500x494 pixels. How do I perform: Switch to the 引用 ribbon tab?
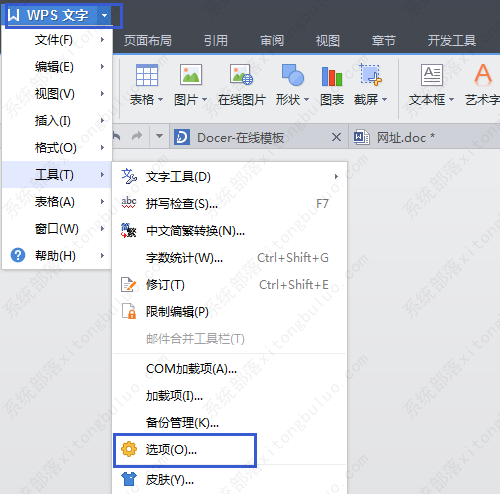click(x=216, y=41)
